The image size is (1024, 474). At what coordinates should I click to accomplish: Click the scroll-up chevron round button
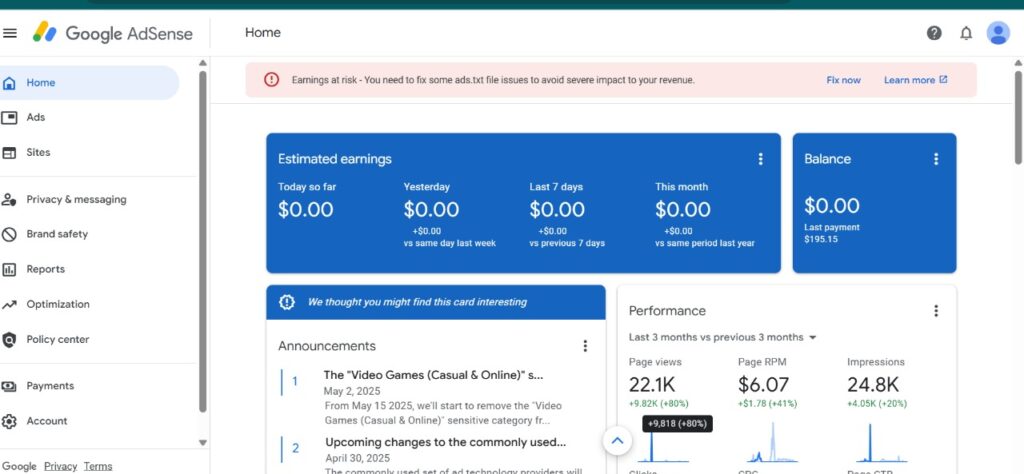(617, 441)
